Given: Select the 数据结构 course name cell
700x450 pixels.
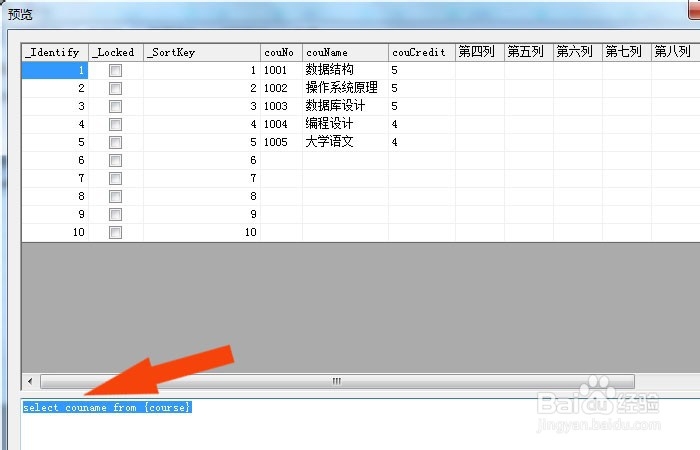Looking at the screenshot, I should (x=346, y=71).
